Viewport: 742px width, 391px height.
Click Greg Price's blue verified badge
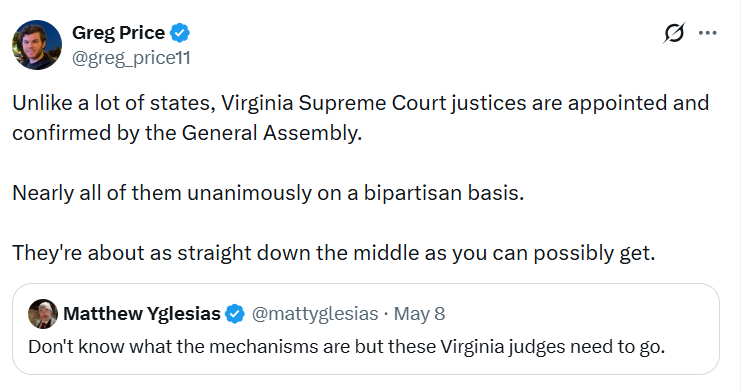click(x=180, y=33)
